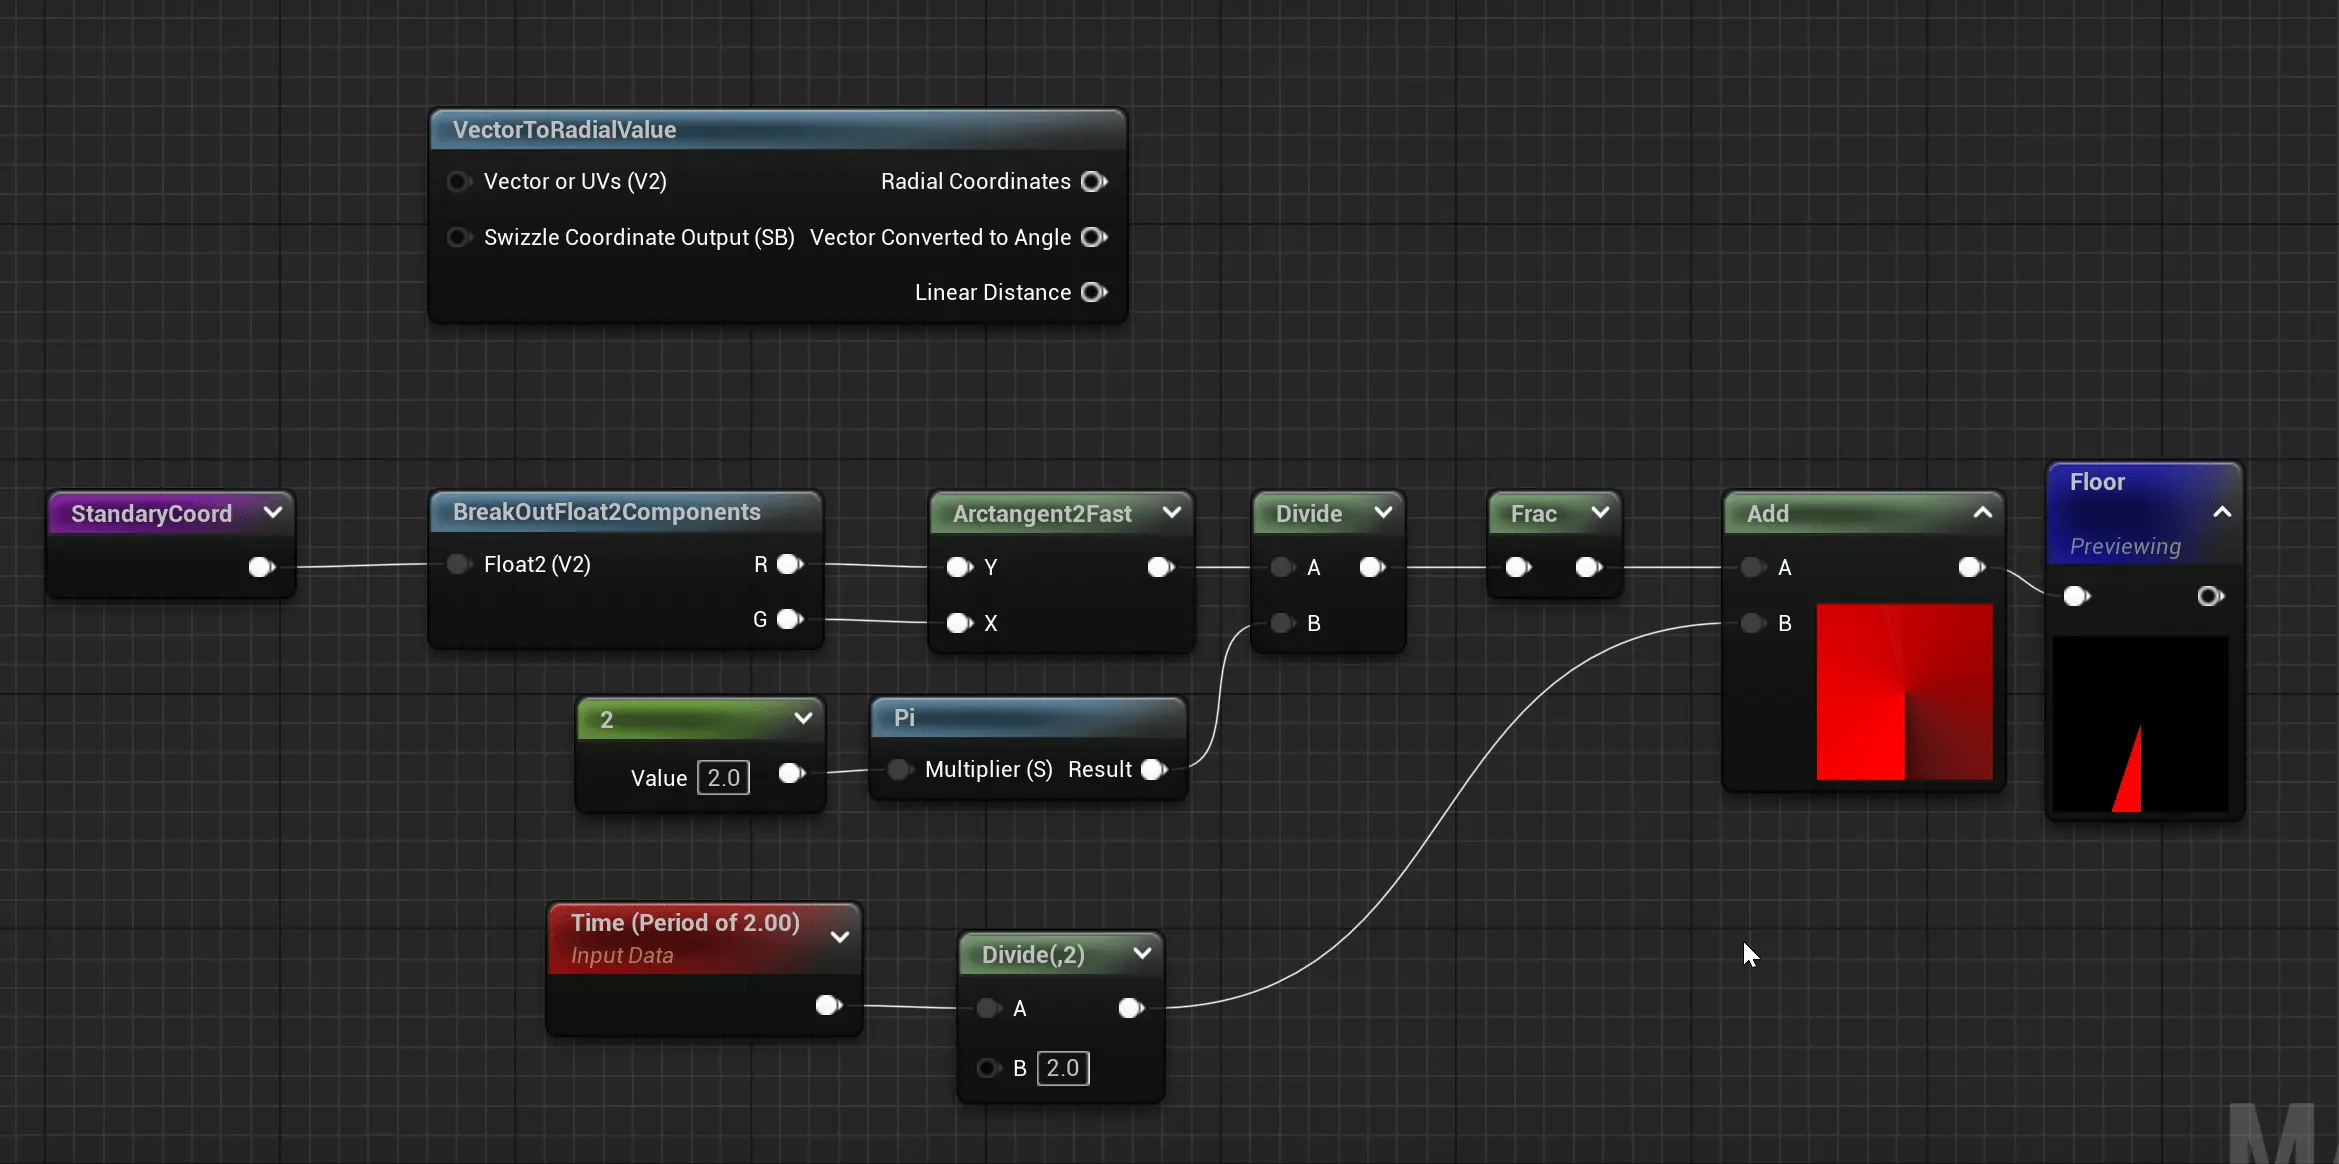The height and width of the screenshot is (1164, 2339).
Task: Click the Linear Distance output pin
Action: pyautogui.click(x=1093, y=293)
